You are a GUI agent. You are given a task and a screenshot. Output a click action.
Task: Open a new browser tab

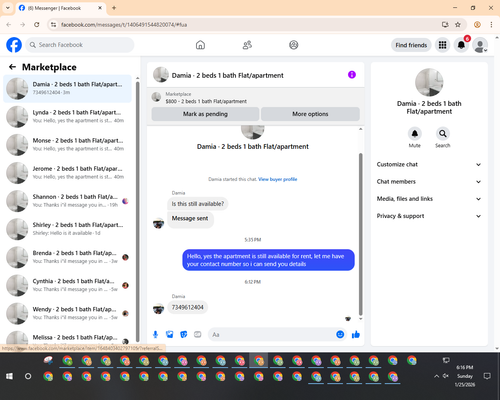[x=114, y=8]
